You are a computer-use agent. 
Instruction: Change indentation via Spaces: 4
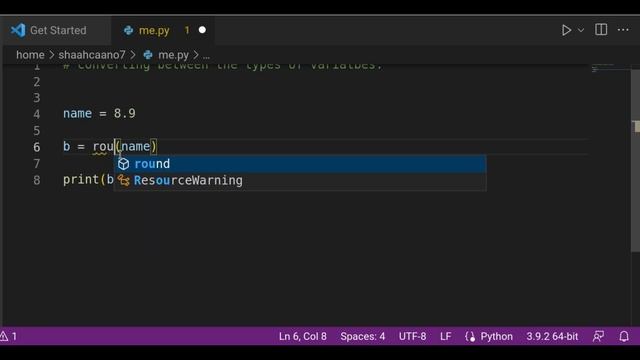(362, 336)
